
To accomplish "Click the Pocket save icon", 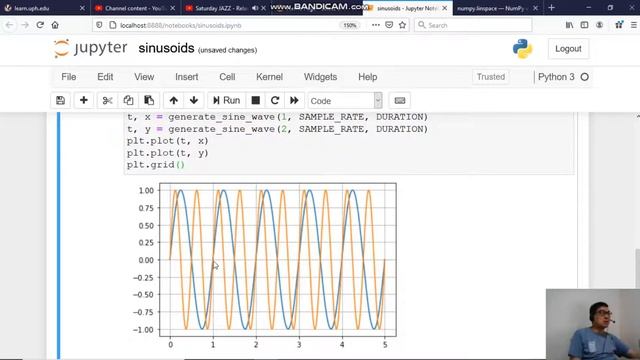I will [x=389, y=25].
